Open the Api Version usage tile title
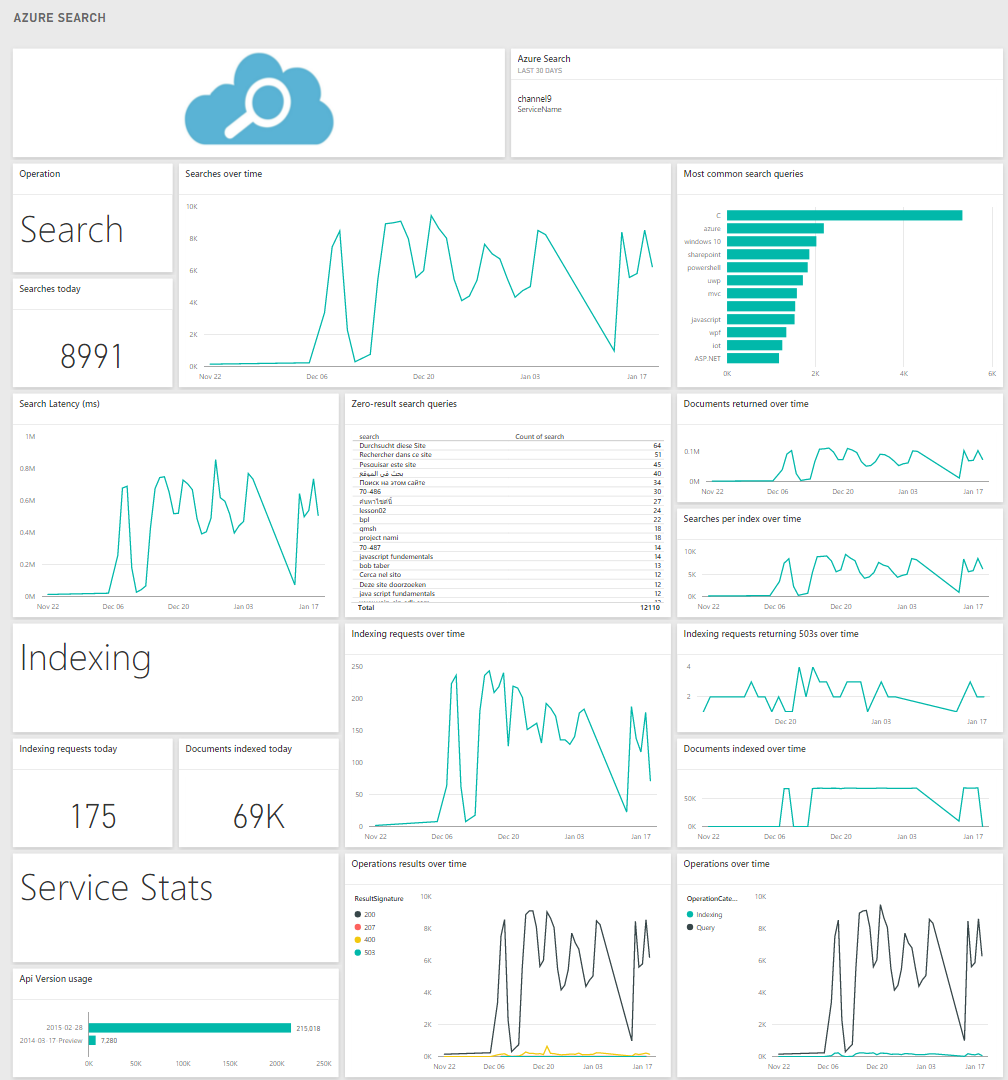The width and height of the screenshot is (1008, 1080). coord(56,979)
